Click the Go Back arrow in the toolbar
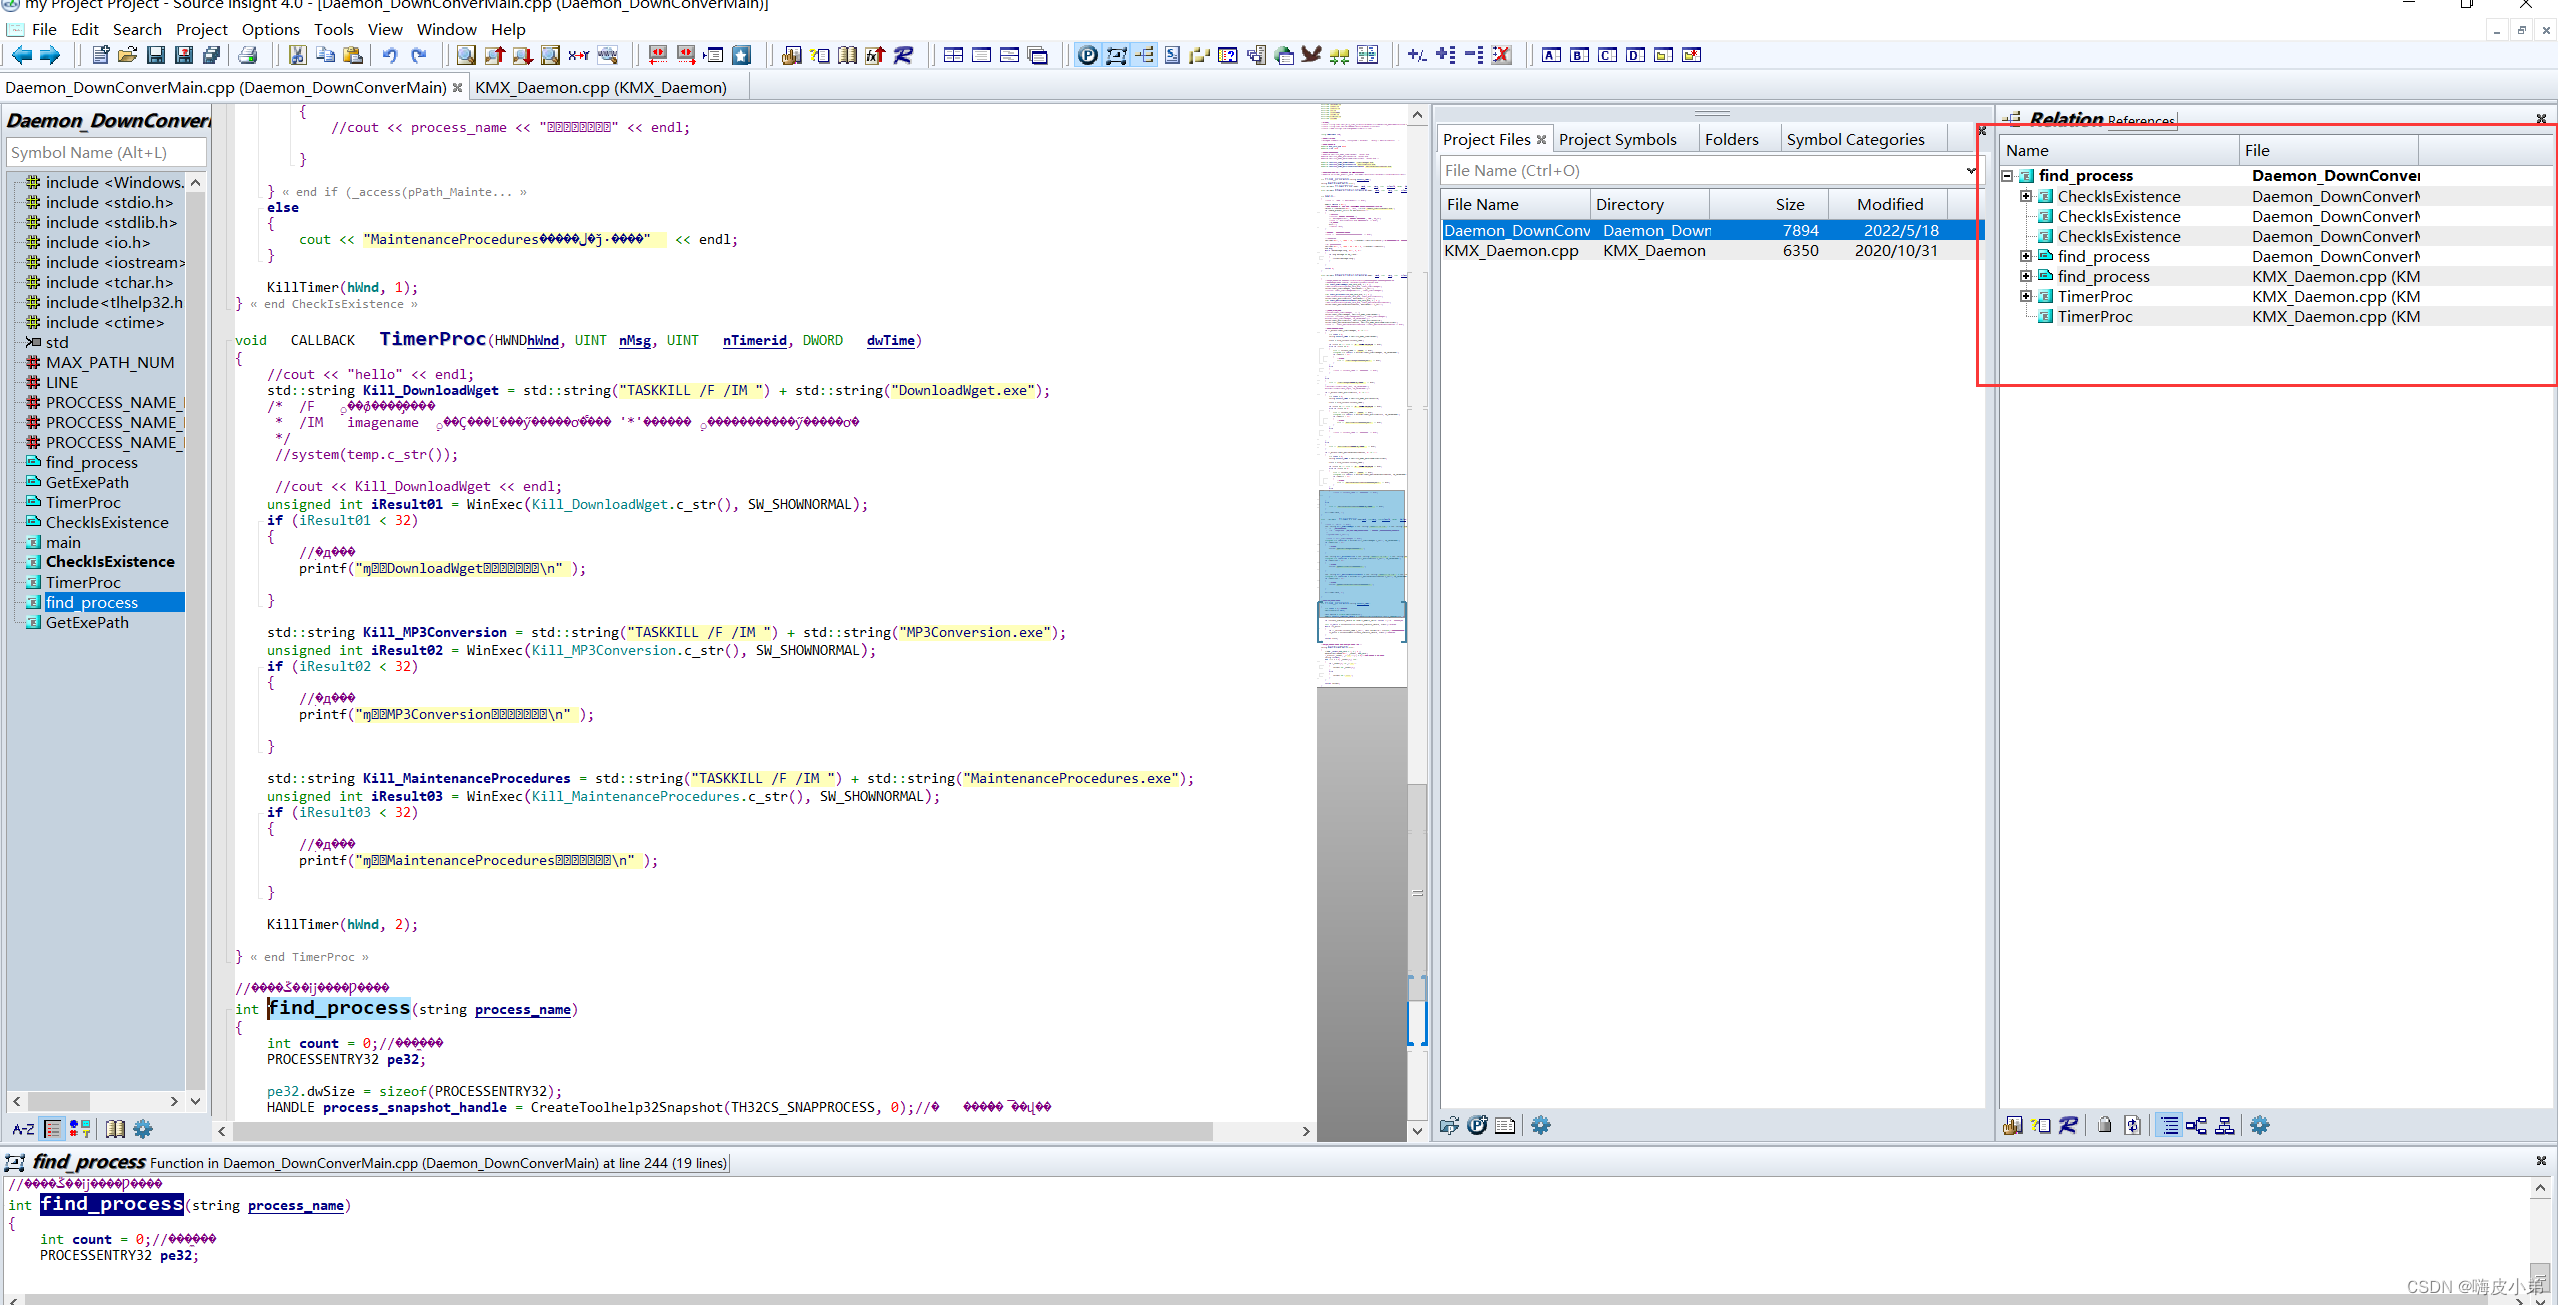The width and height of the screenshot is (2558, 1305). pos(21,55)
